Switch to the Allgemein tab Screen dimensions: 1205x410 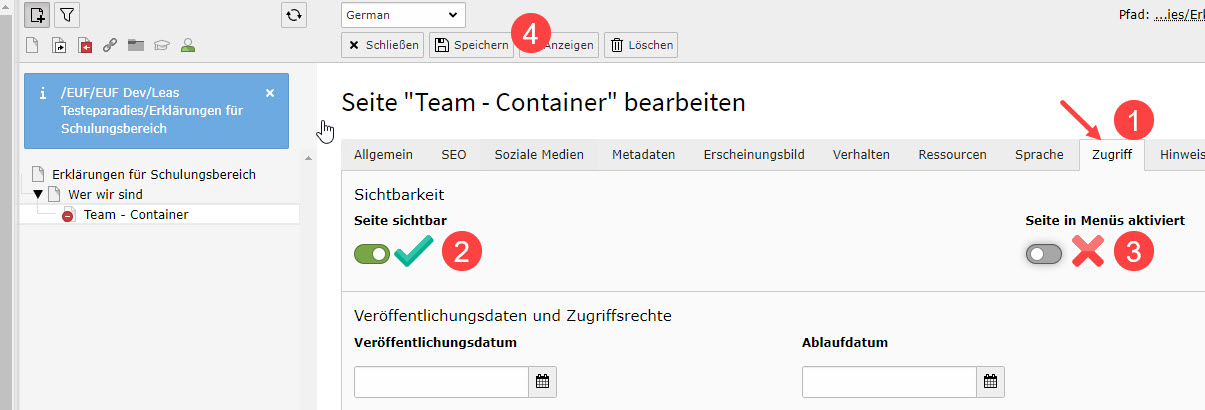[x=384, y=154]
